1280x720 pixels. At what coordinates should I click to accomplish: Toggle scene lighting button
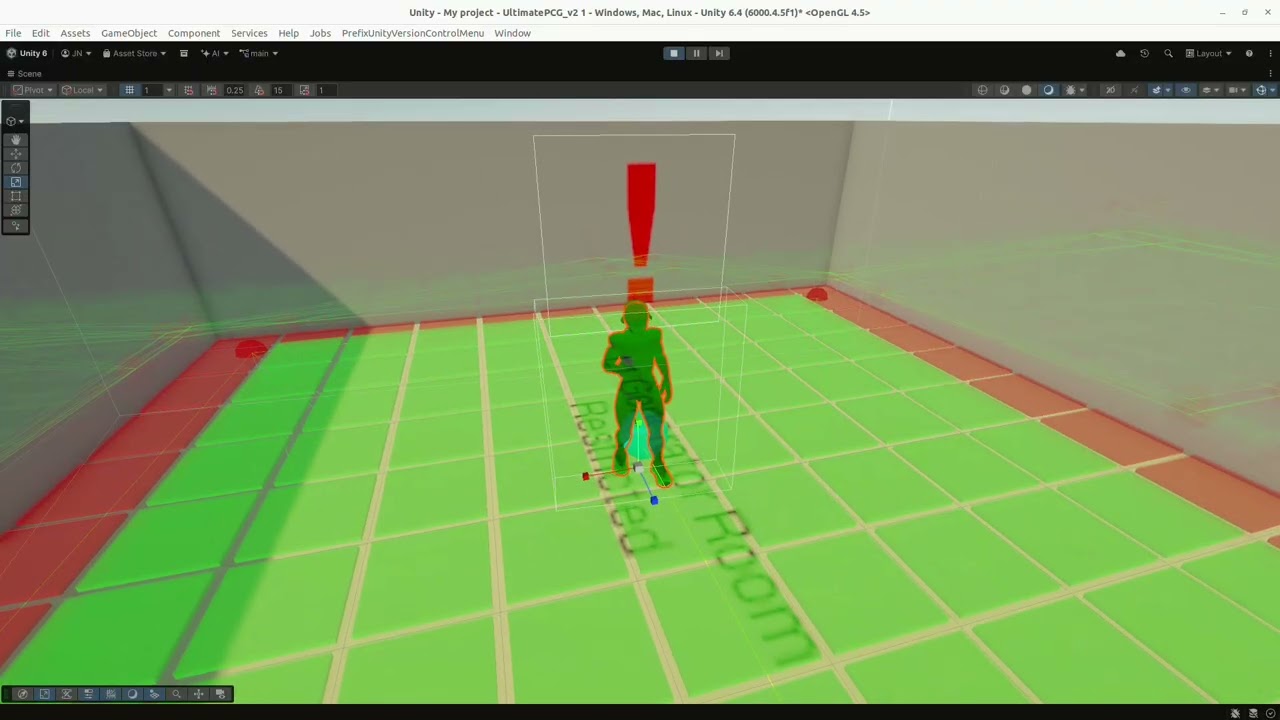(x=1134, y=90)
